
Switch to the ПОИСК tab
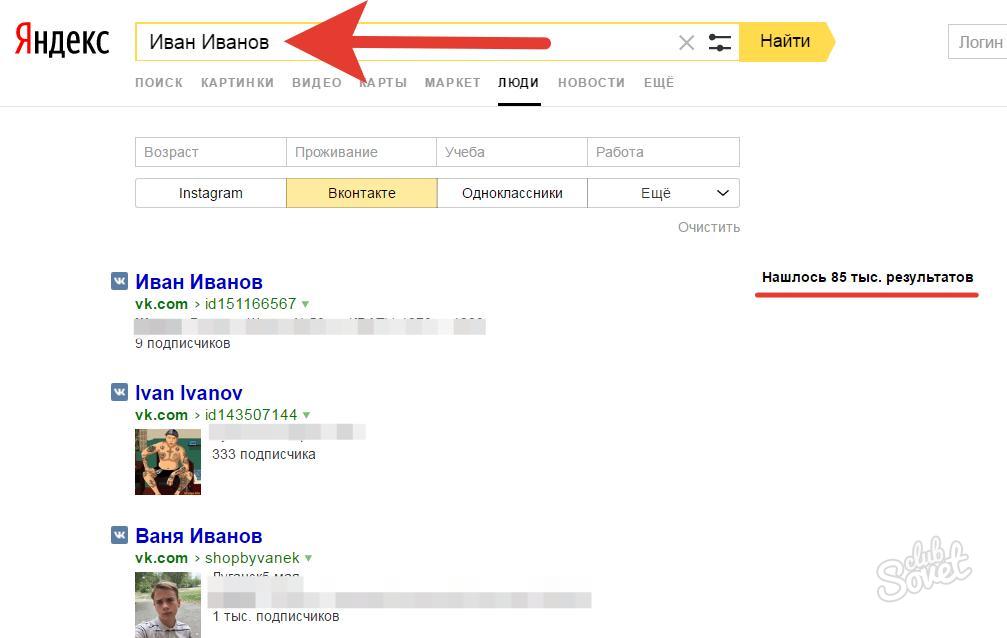159,83
